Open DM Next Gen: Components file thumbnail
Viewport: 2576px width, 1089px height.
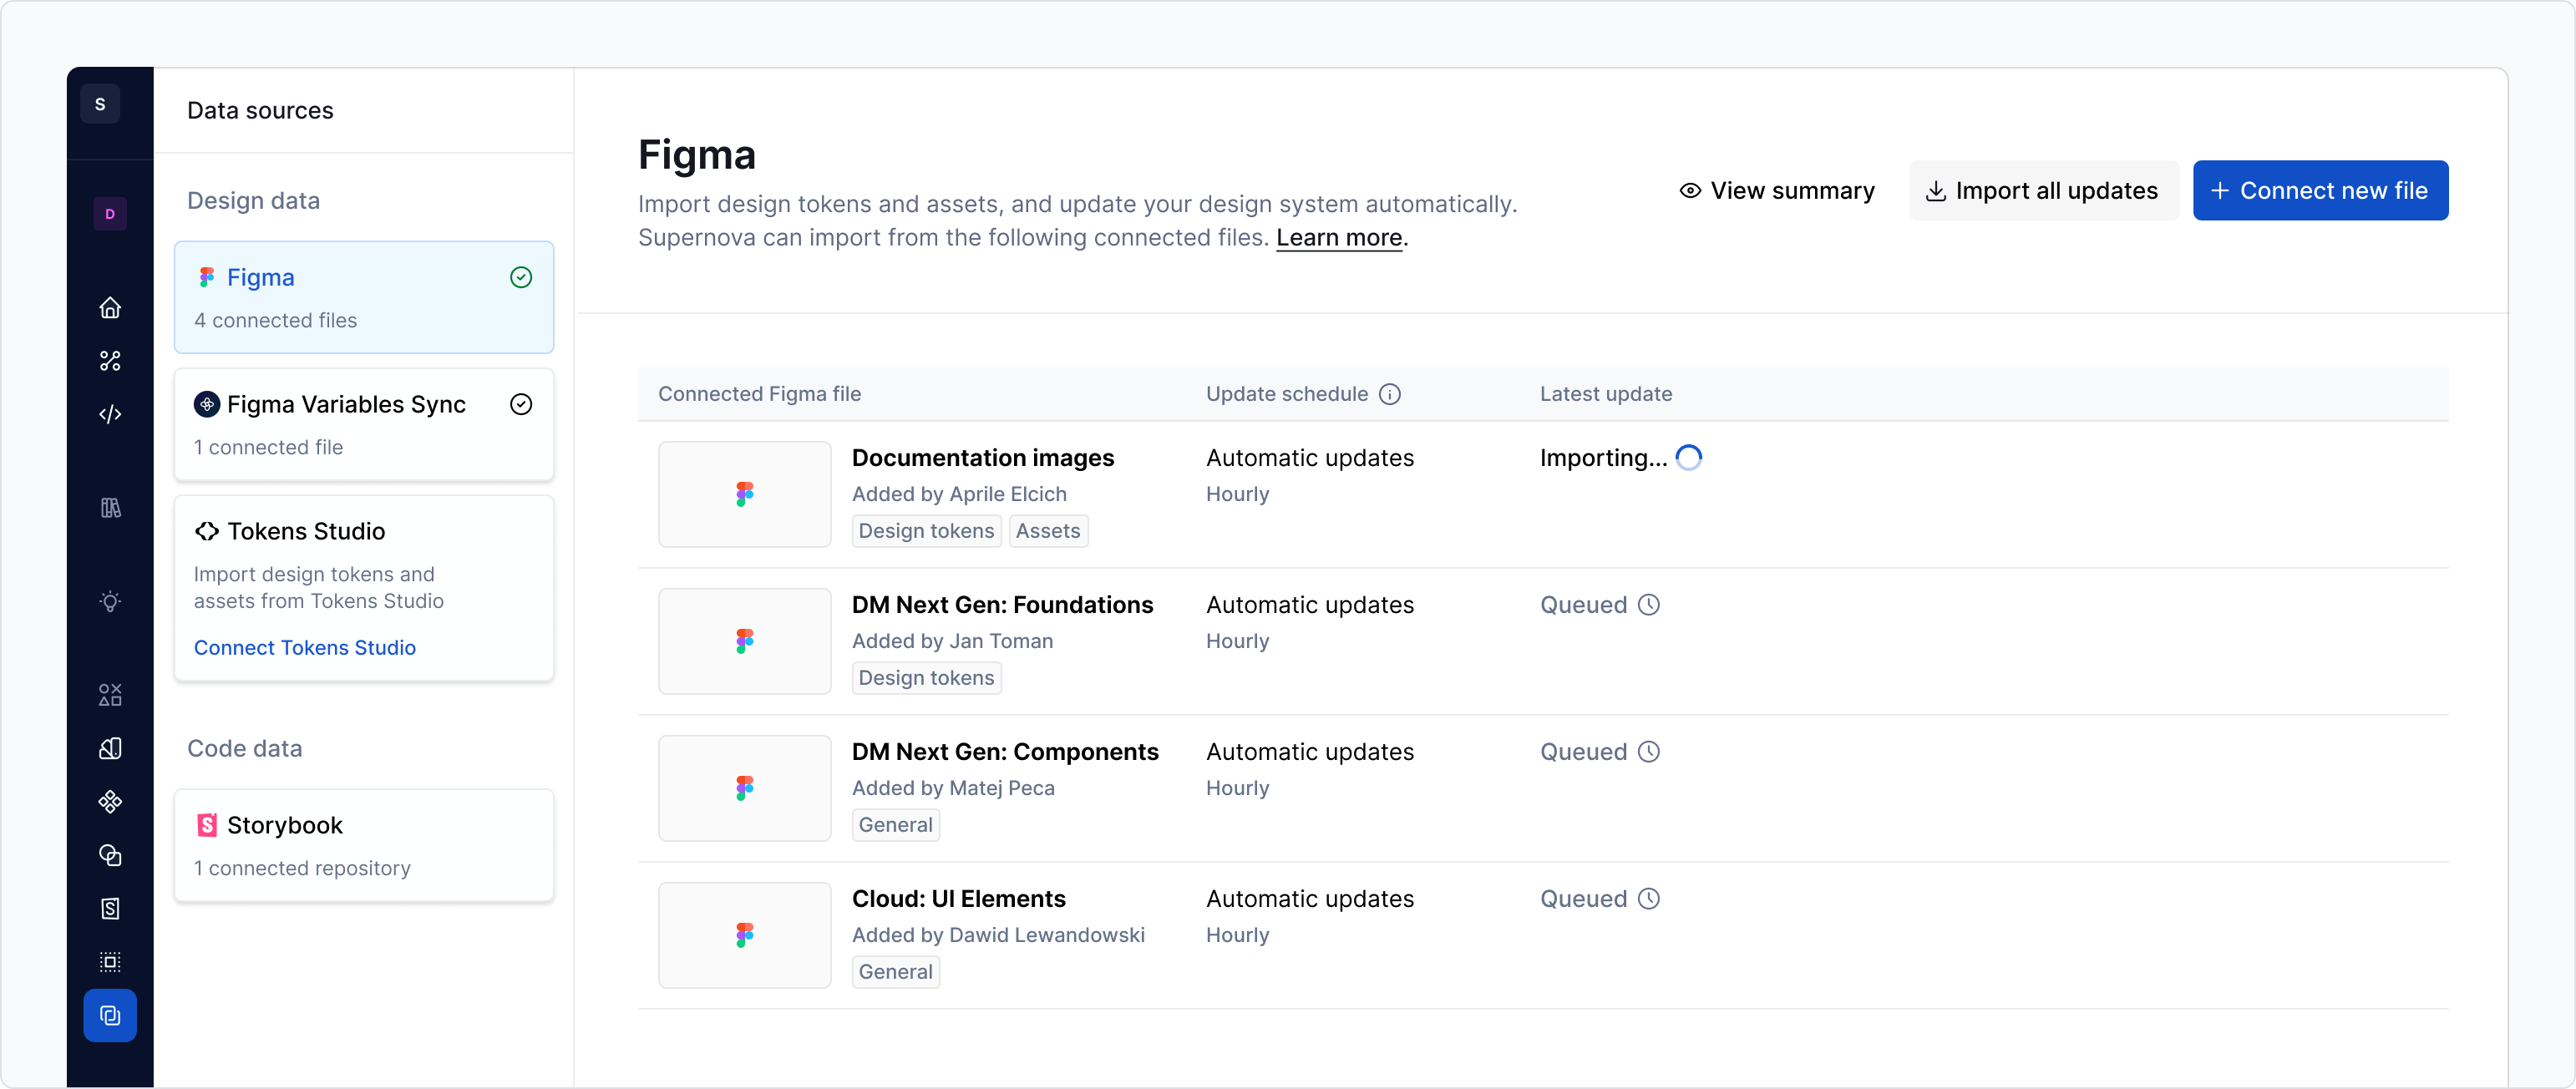pyautogui.click(x=745, y=788)
